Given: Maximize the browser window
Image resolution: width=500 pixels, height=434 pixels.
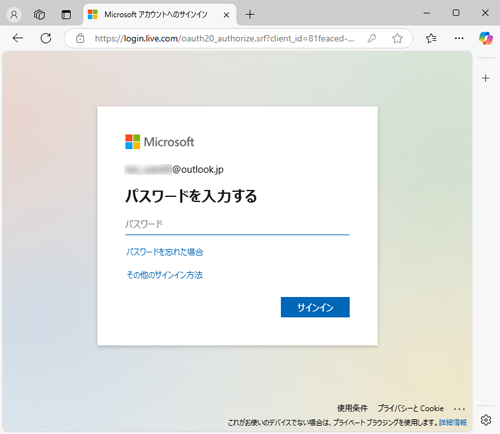Looking at the screenshot, I should (456, 13).
